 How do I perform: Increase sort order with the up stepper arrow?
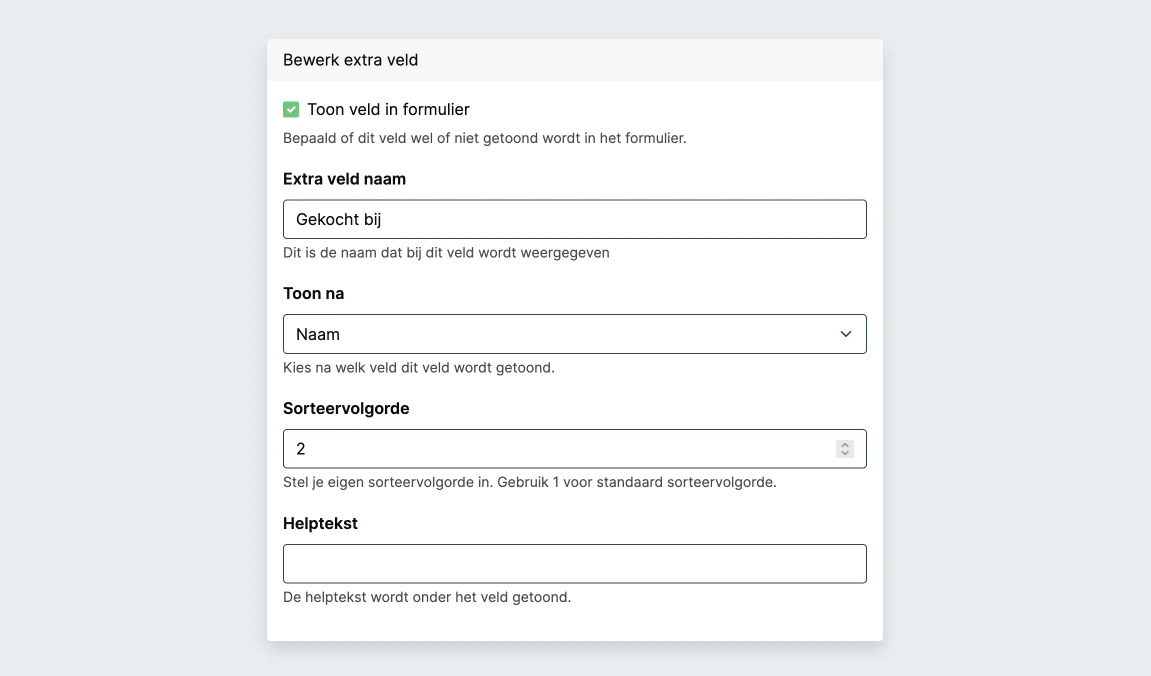pos(845,445)
